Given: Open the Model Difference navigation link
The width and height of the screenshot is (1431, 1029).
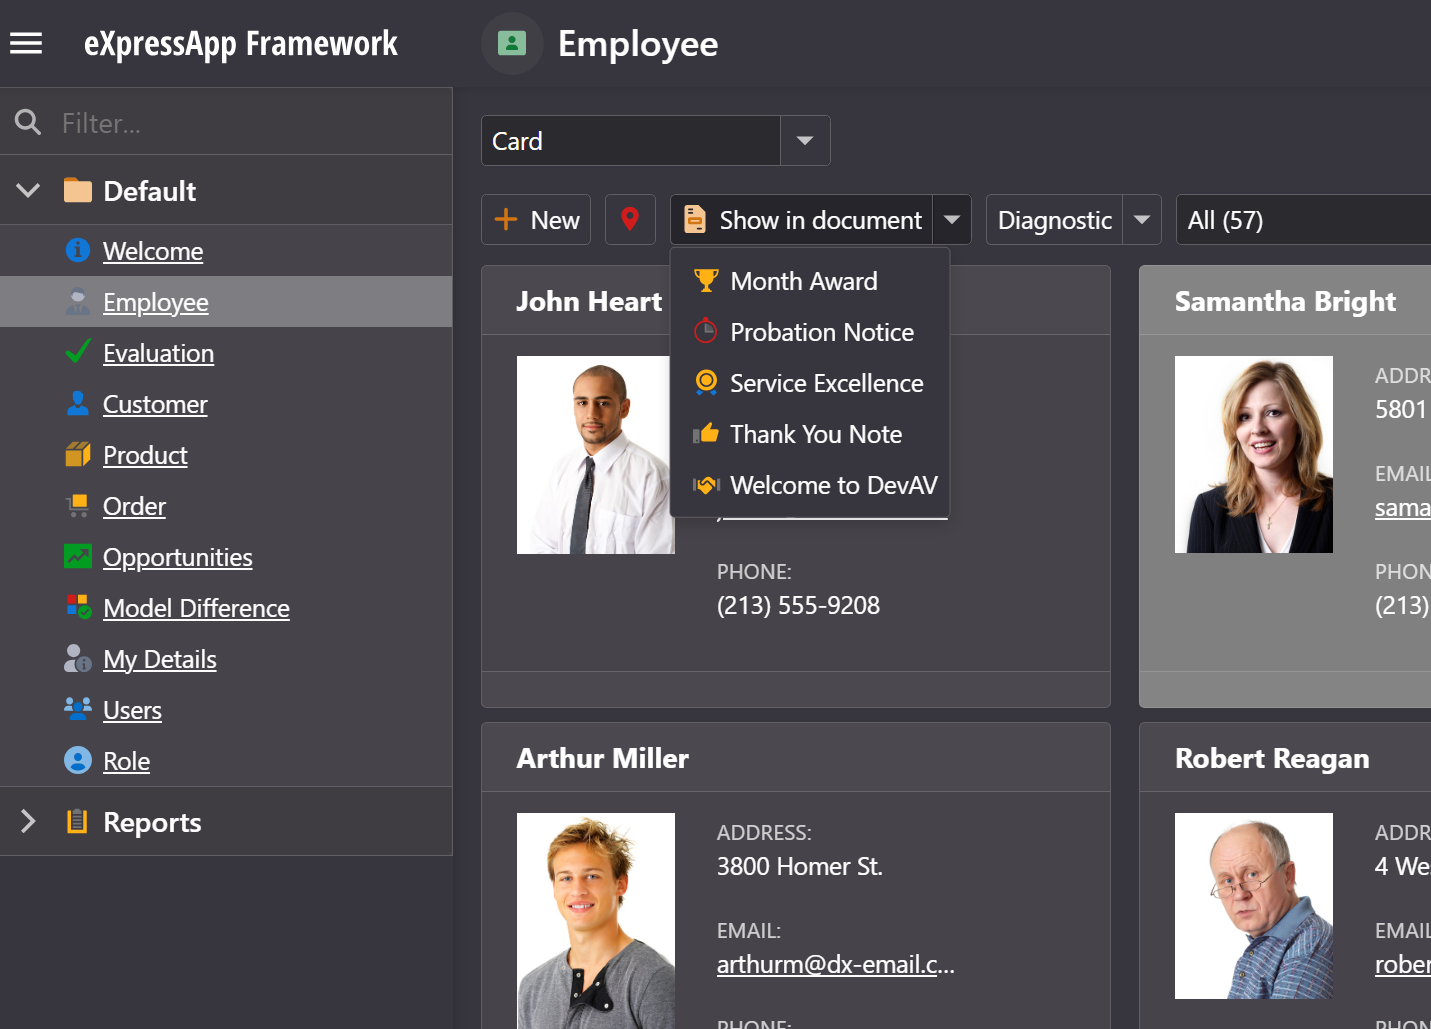Looking at the screenshot, I should [x=196, y=608].
